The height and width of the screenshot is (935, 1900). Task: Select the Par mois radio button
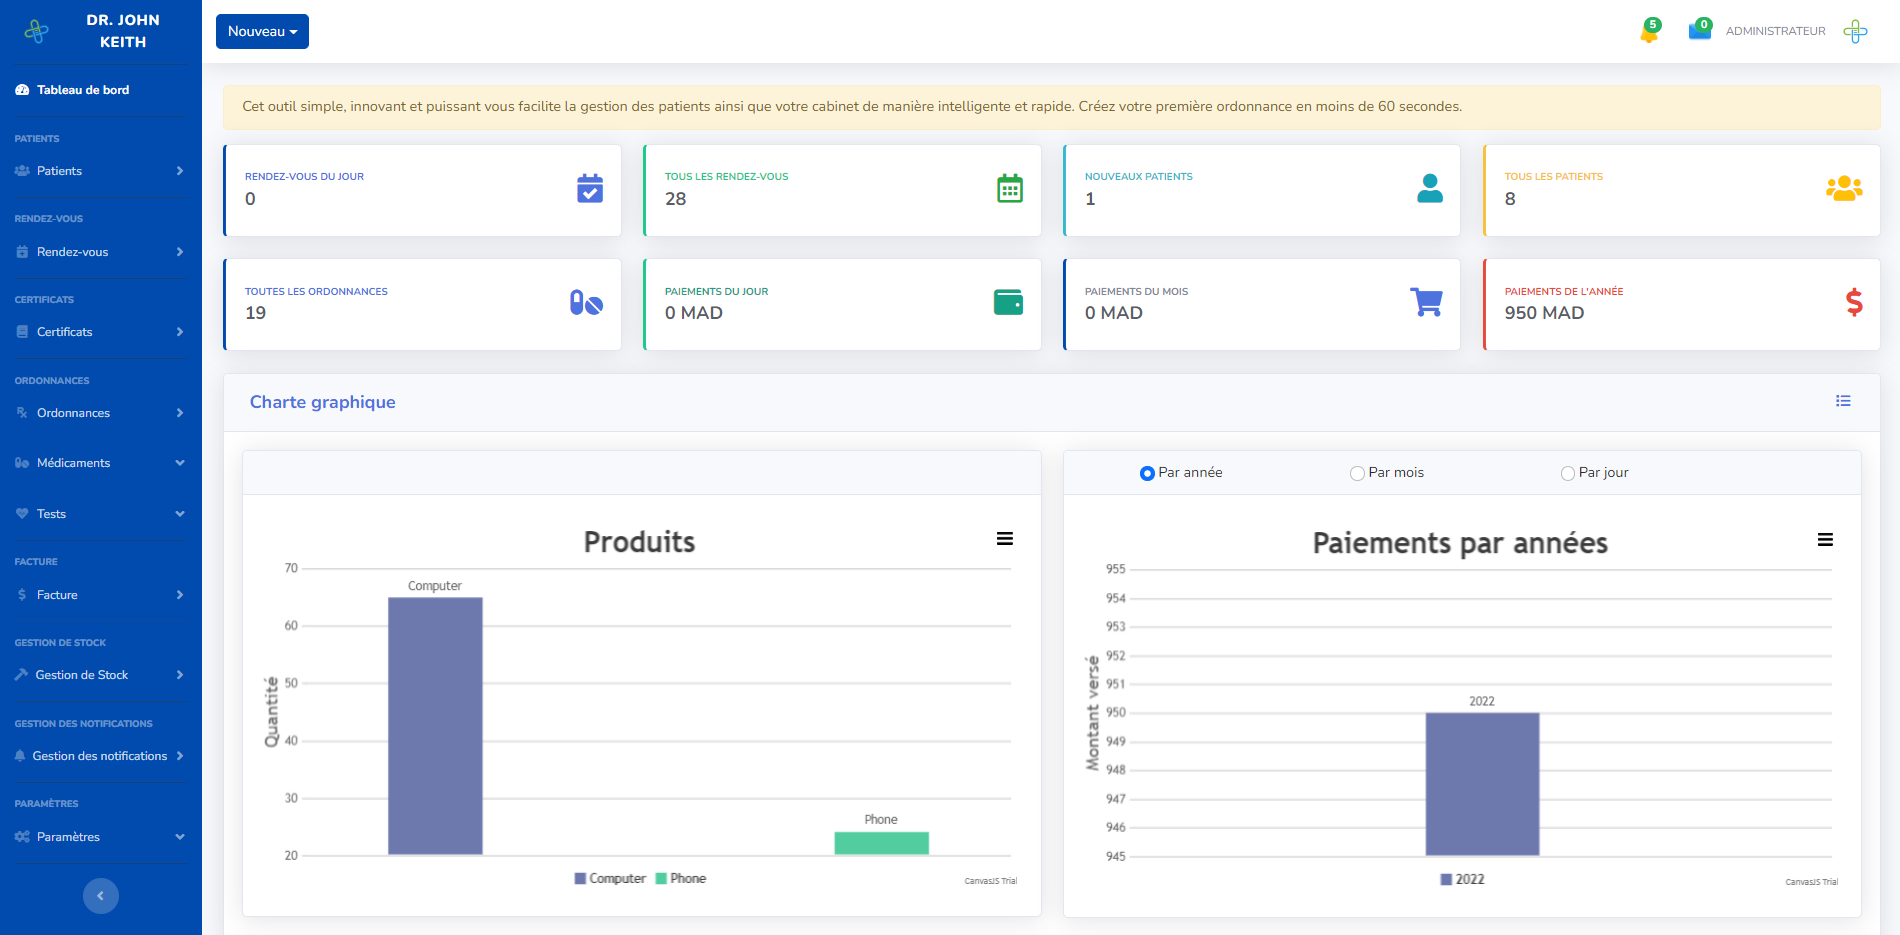tap(1357, 473)
